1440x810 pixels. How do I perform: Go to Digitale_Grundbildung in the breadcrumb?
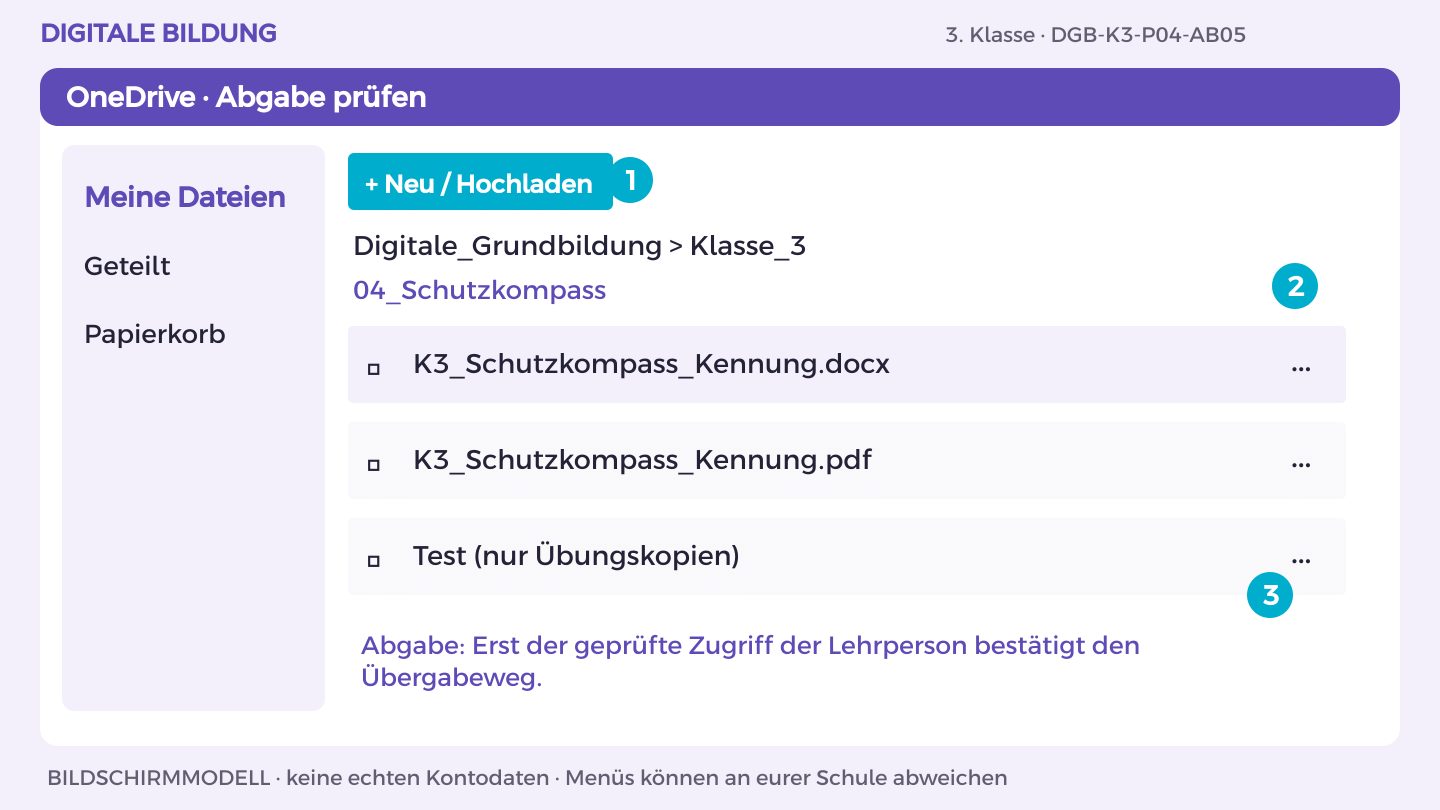508,246
